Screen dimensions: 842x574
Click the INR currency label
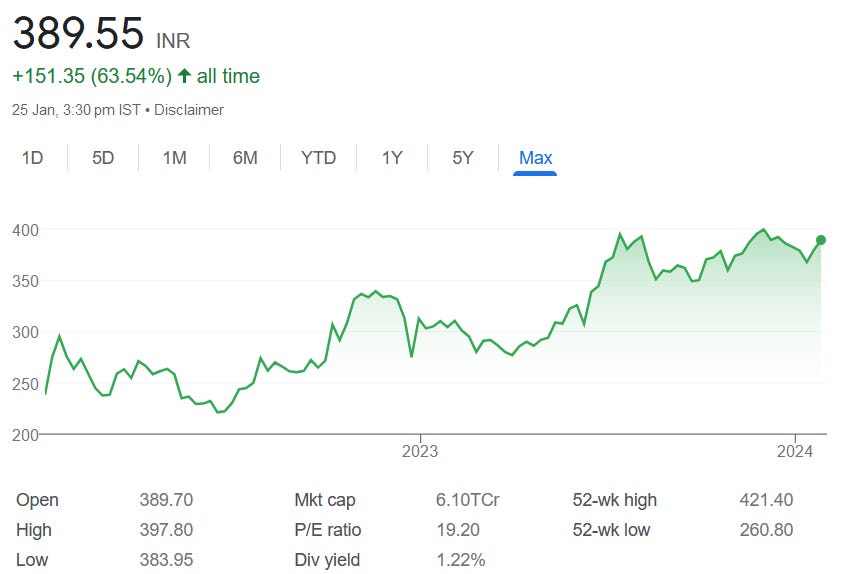[x=173, y=41]
